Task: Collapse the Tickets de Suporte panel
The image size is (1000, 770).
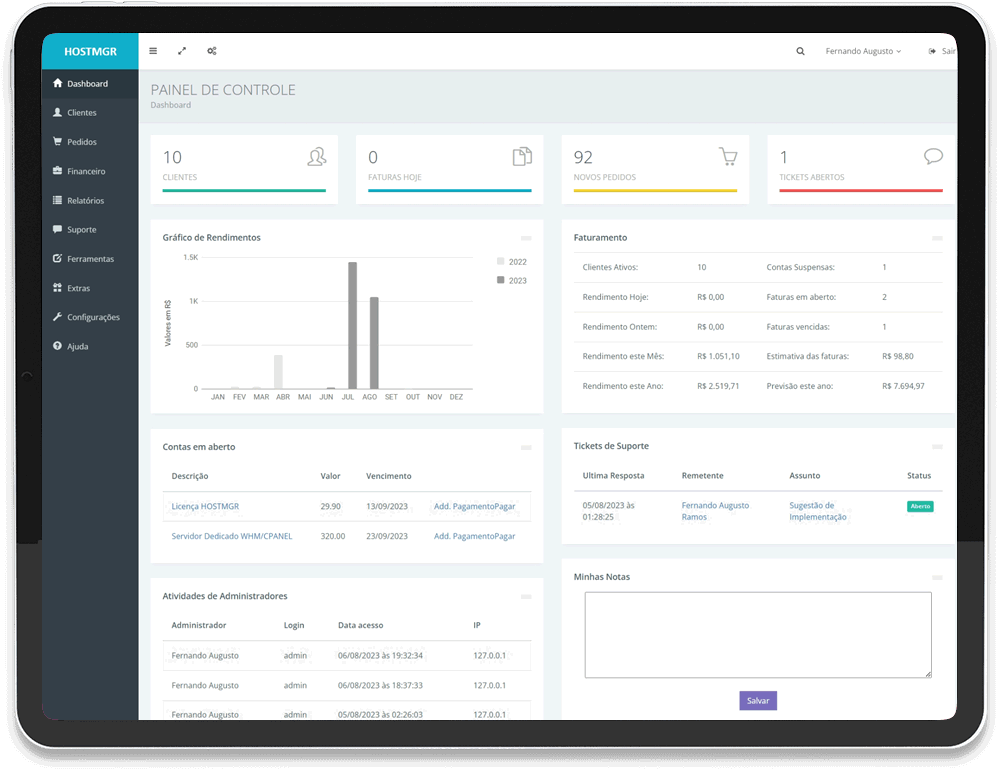Action: click(x=937, y=447)
